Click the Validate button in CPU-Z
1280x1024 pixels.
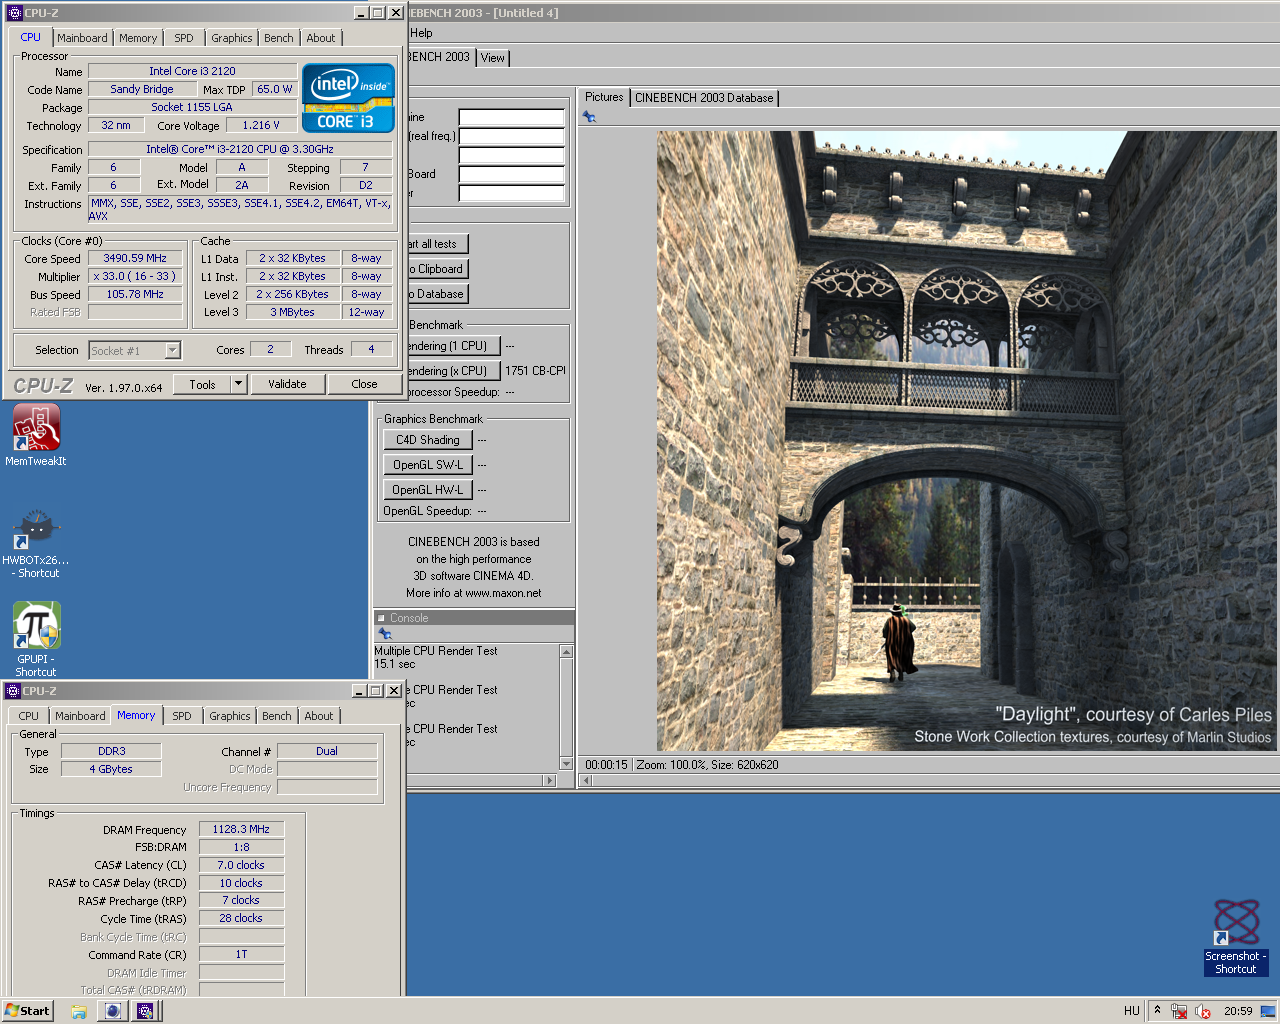coord(288,384)
